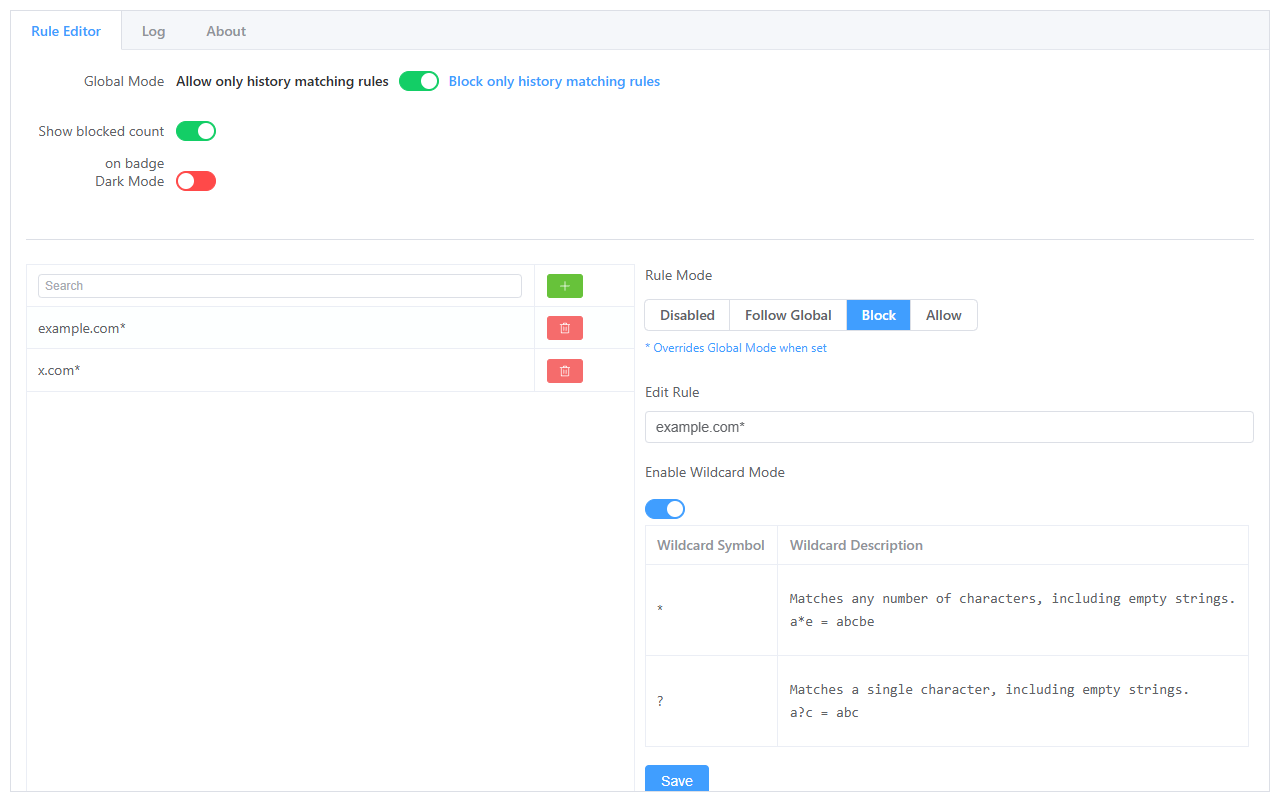Click the 'Wildcard Symbol' column header
Image resolution: width=1280 pixels, height=800 pixels.
point(711,545)
